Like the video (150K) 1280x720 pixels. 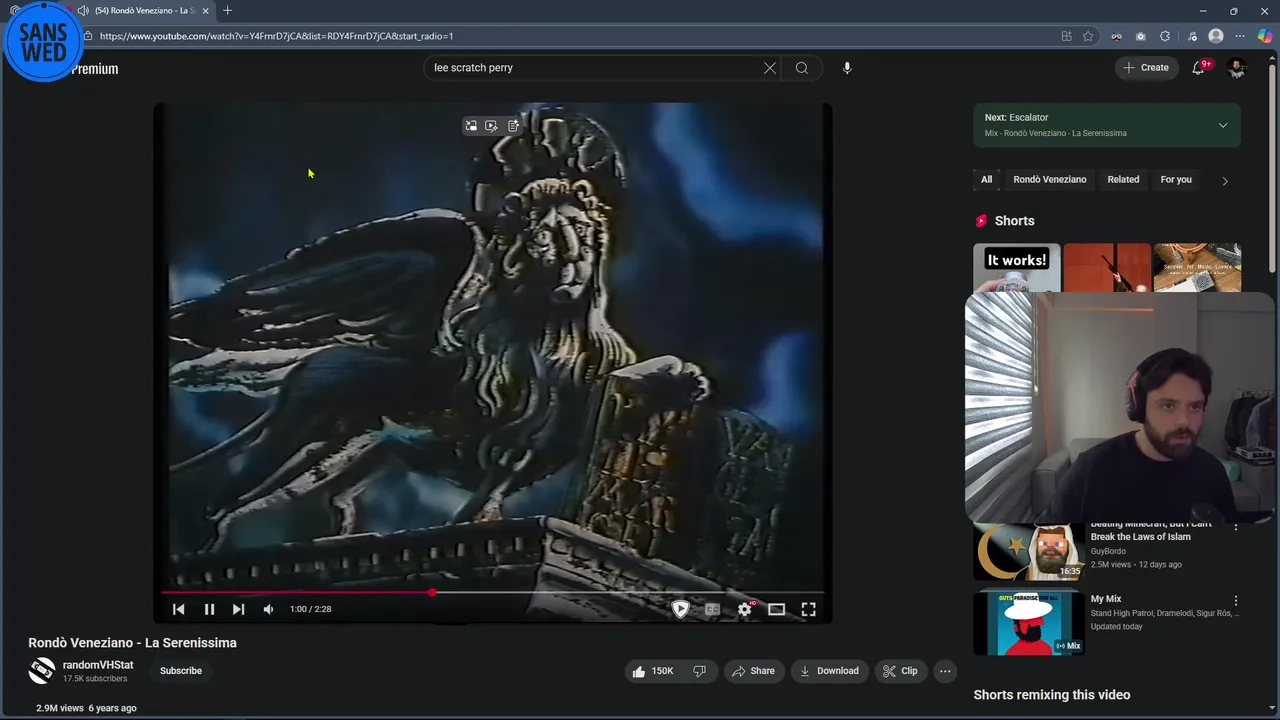point(652,671)
